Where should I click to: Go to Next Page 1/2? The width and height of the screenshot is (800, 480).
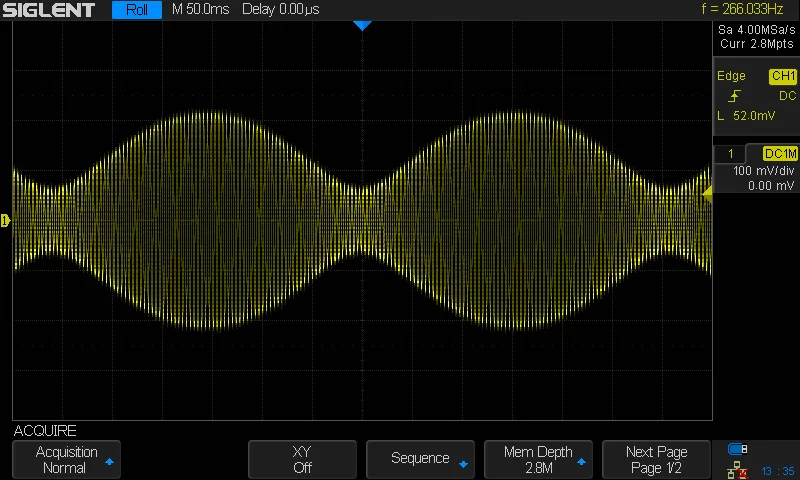coord(656,460)
